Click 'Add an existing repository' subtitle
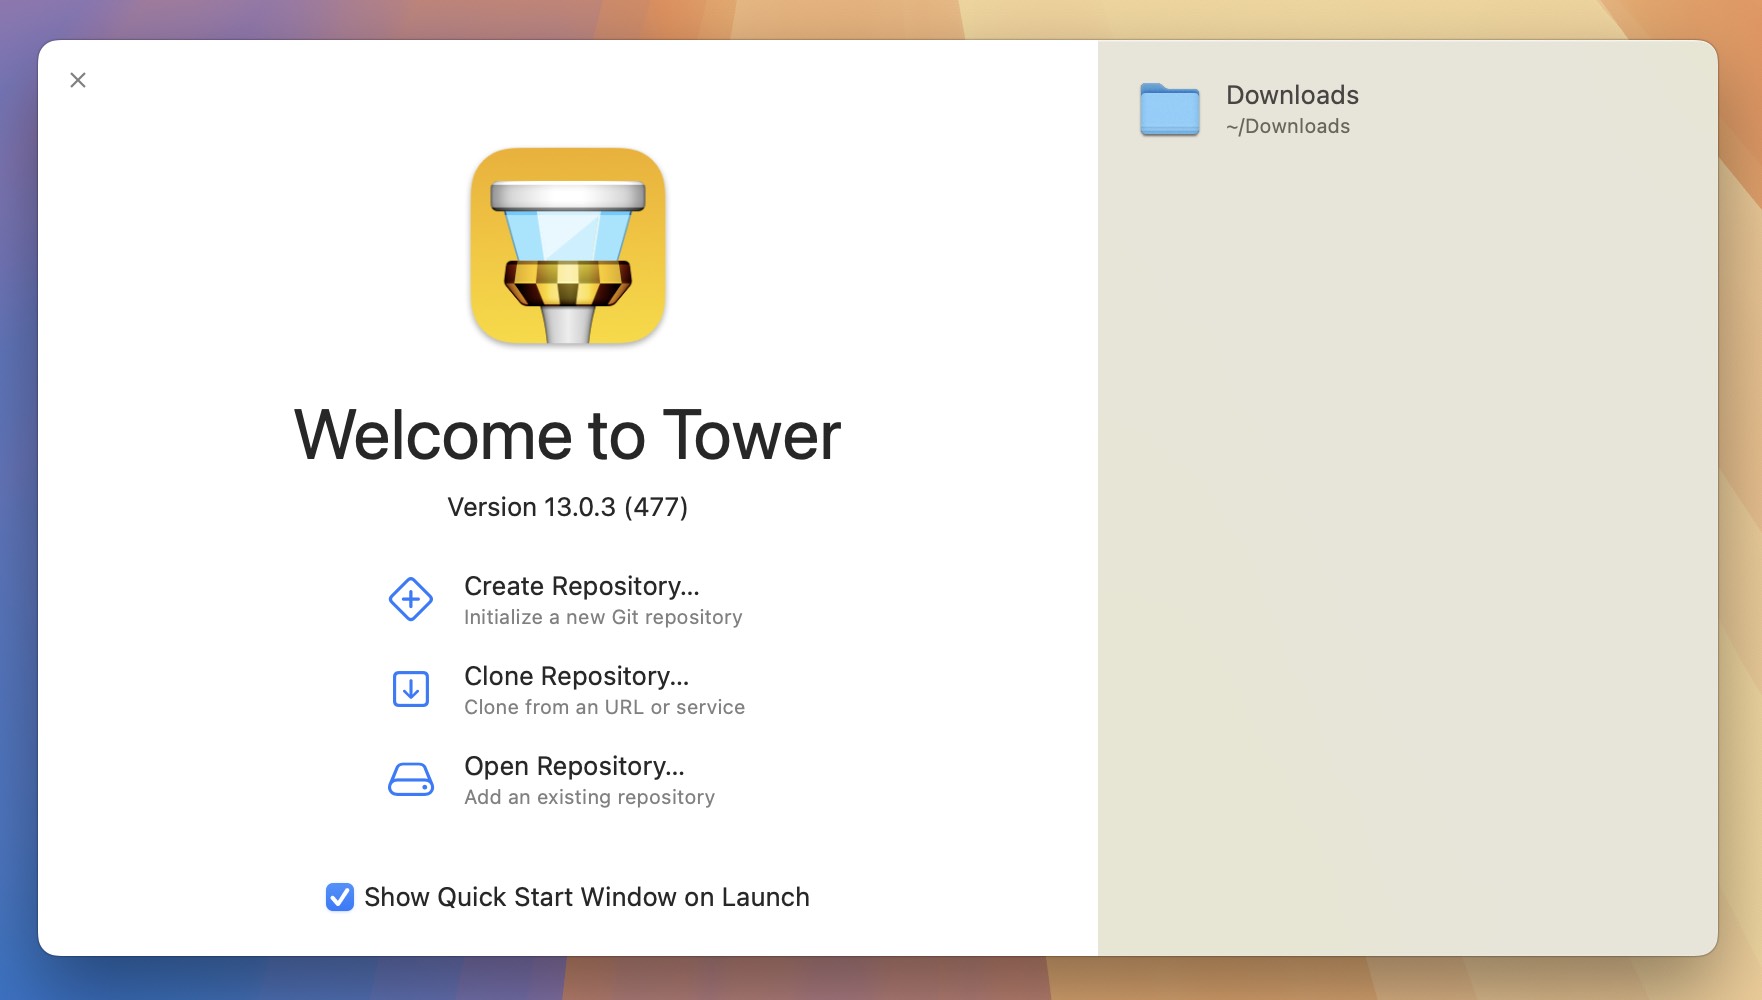 pyautogui.click(x=589, y=797)
